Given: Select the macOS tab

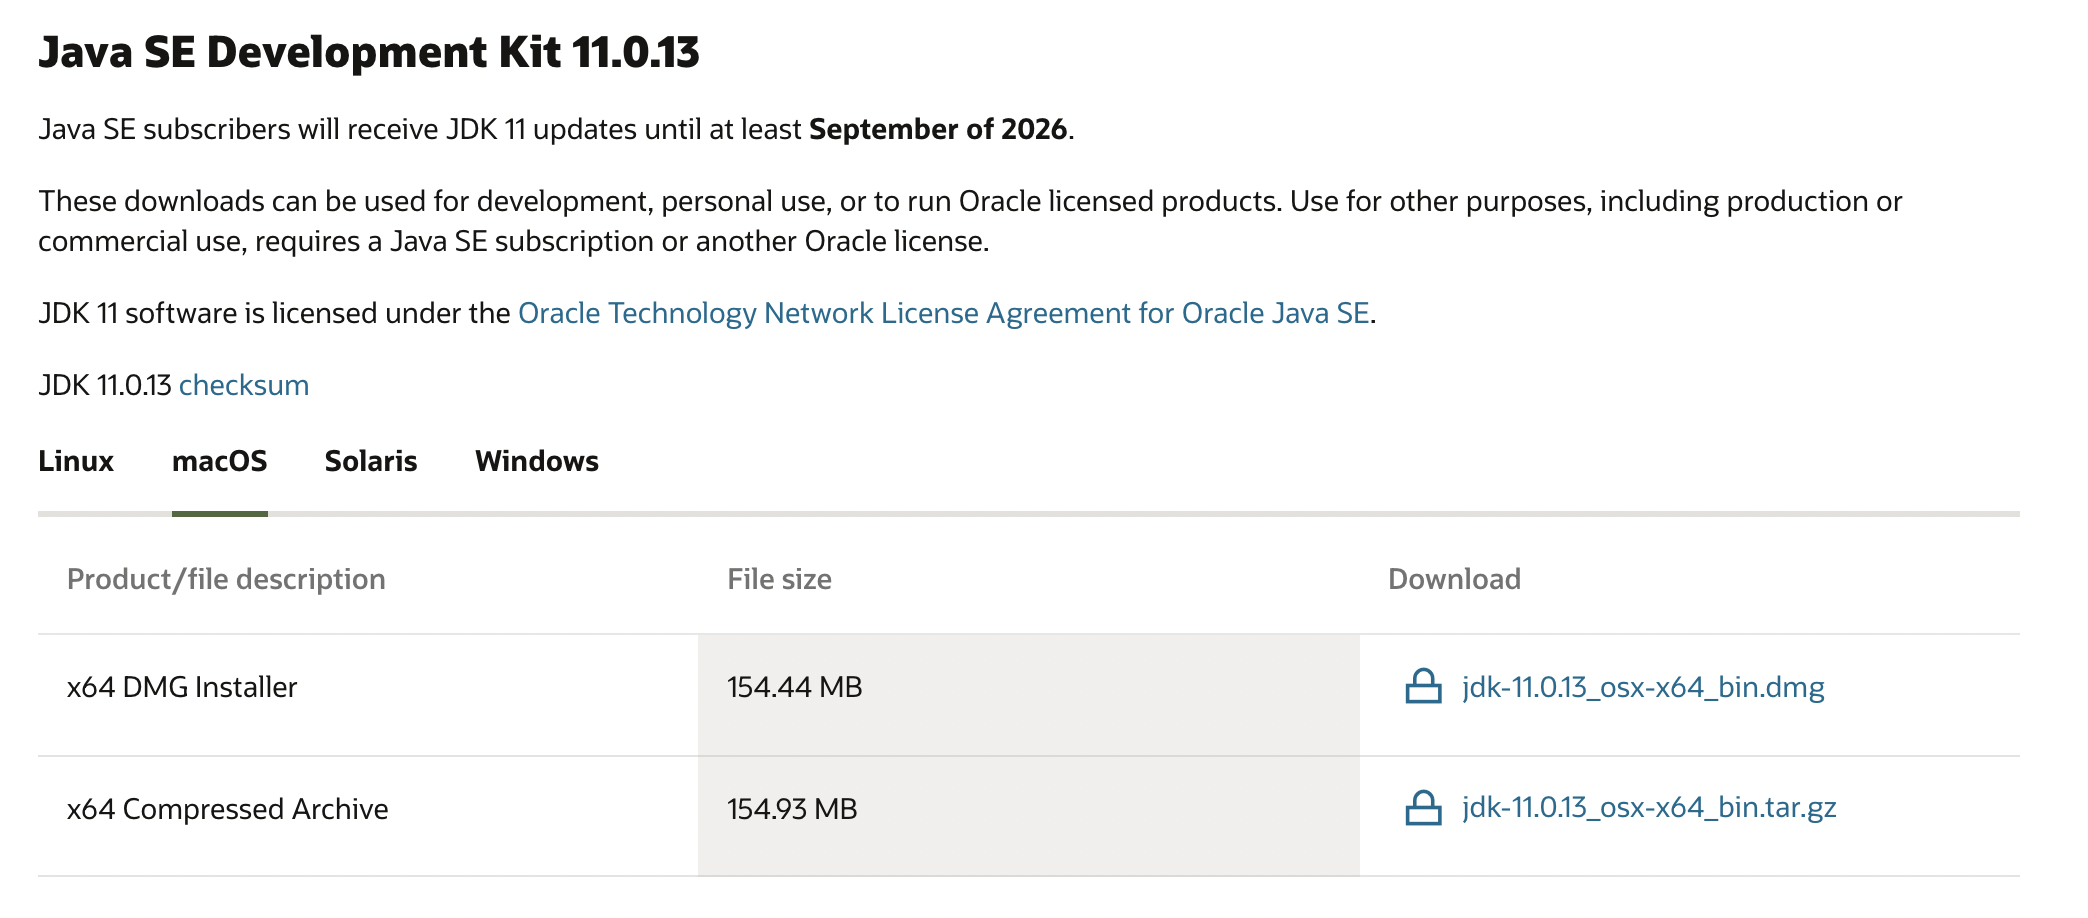Looking at the screenshot, I should coord(220,461).
